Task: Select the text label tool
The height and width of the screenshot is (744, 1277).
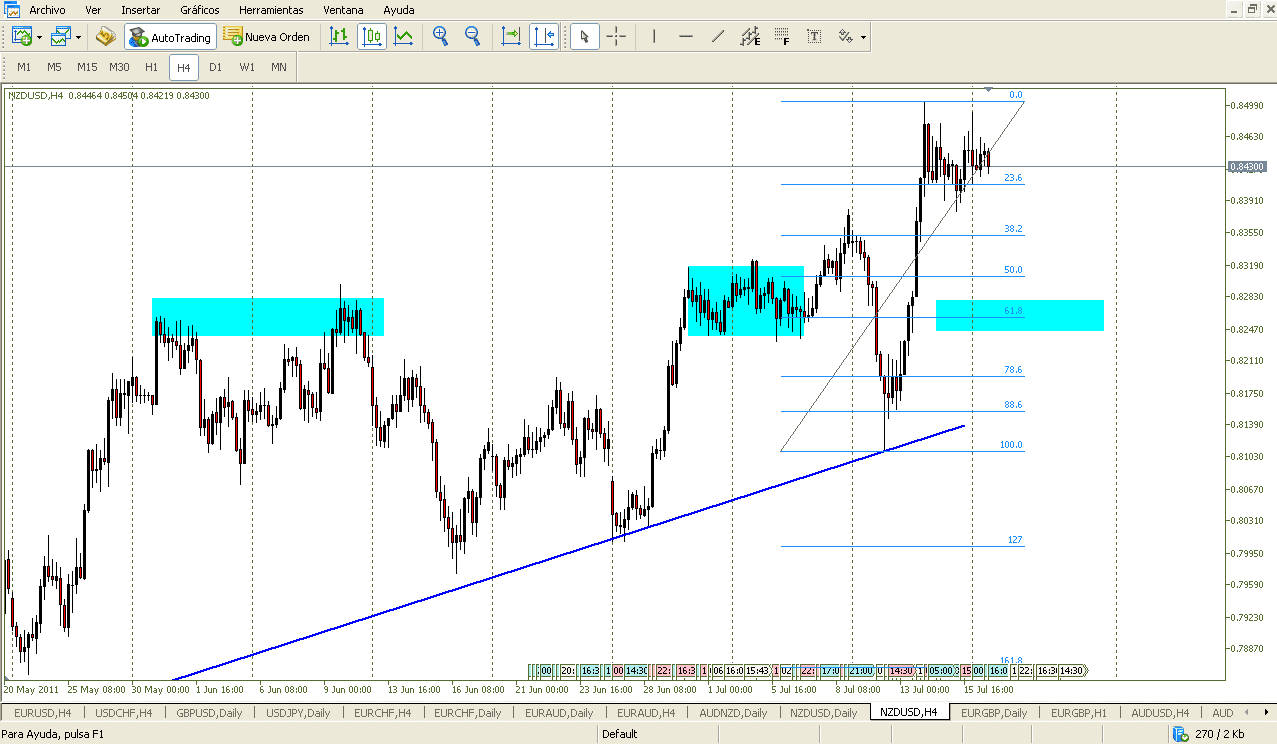Action: [x=814, y=37]
